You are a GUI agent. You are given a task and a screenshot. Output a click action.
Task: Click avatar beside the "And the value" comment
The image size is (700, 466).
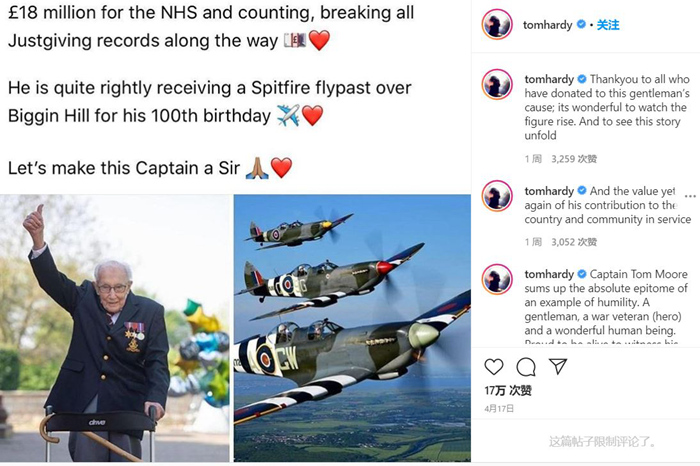(497, 195)
